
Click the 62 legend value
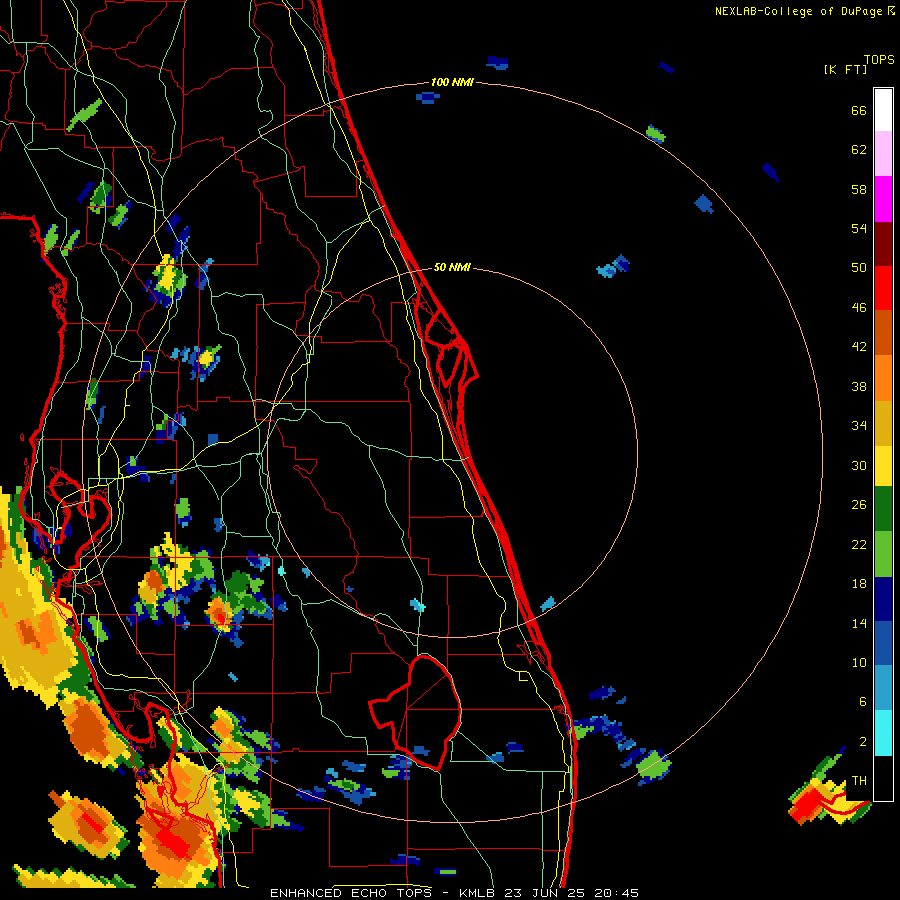859,150
